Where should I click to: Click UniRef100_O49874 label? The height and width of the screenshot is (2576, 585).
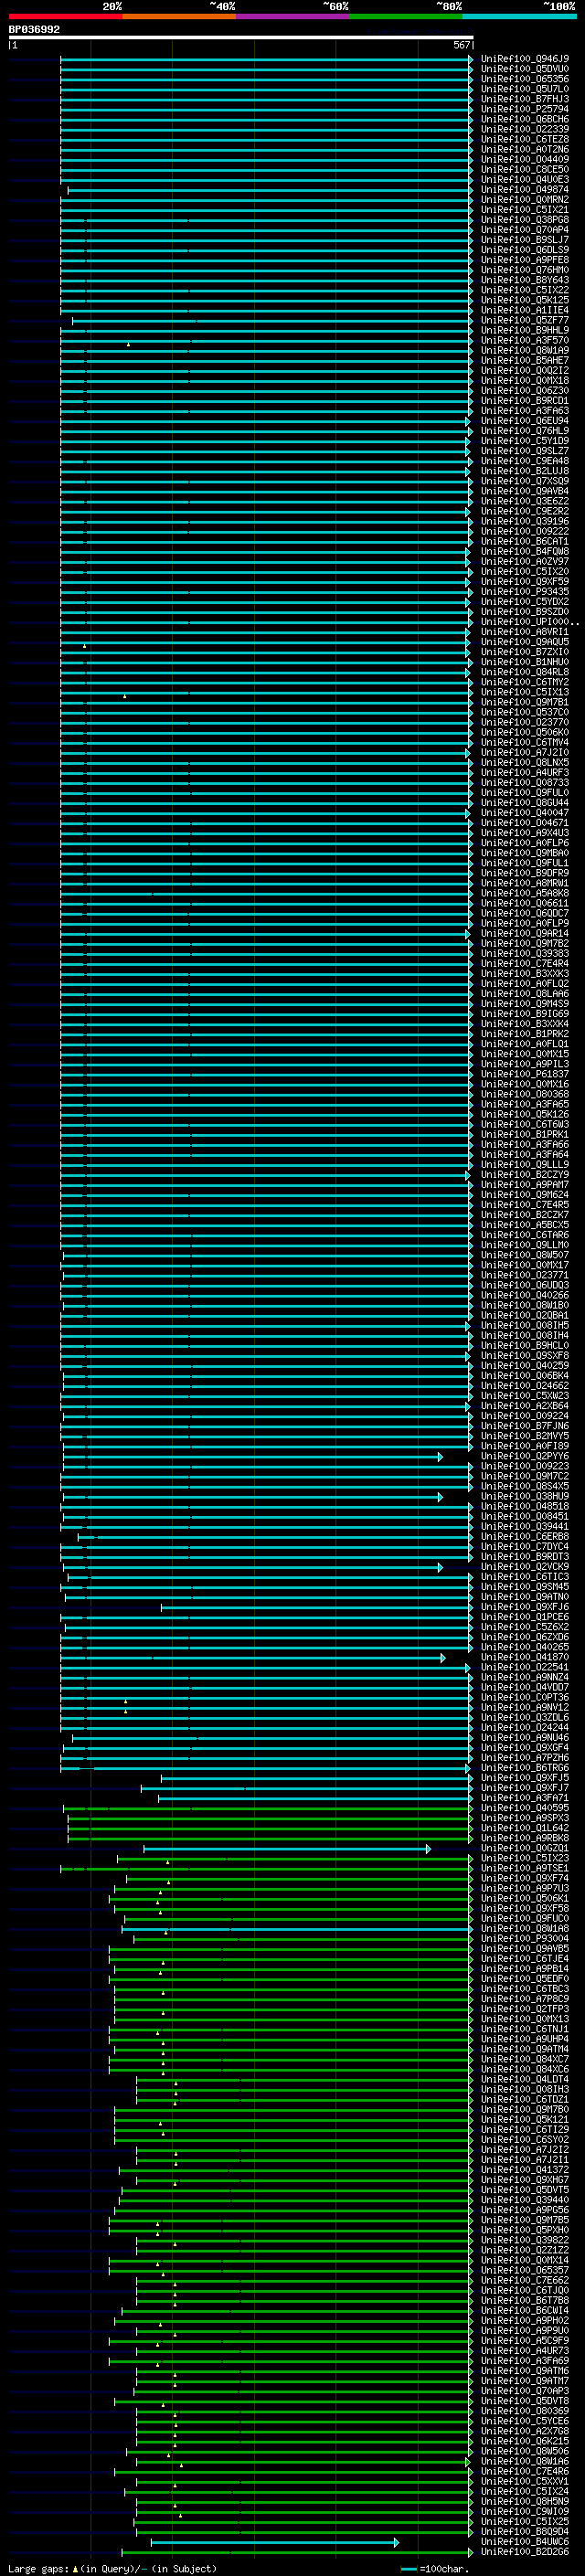tap(525, 189)
